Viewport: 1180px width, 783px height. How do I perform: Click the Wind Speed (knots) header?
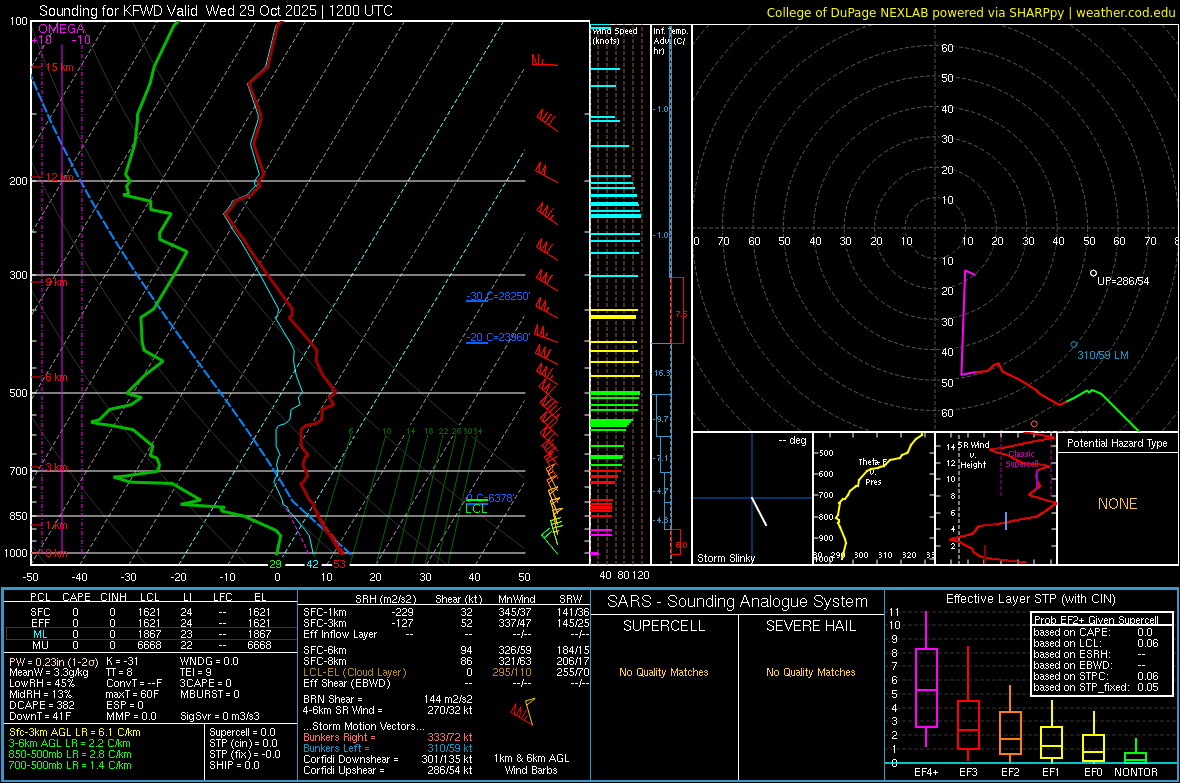point(614,35)
